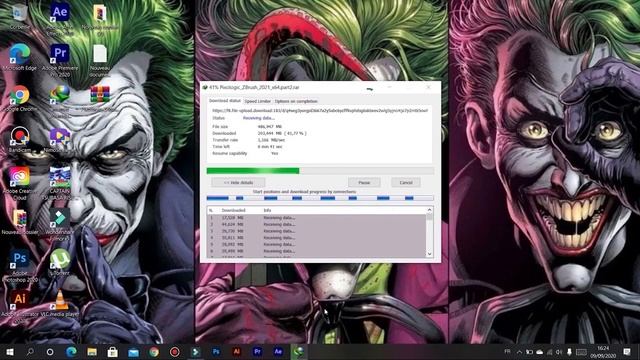Open Filmora from the taskbar
This screenshot has height=360, width=640.
196,351
